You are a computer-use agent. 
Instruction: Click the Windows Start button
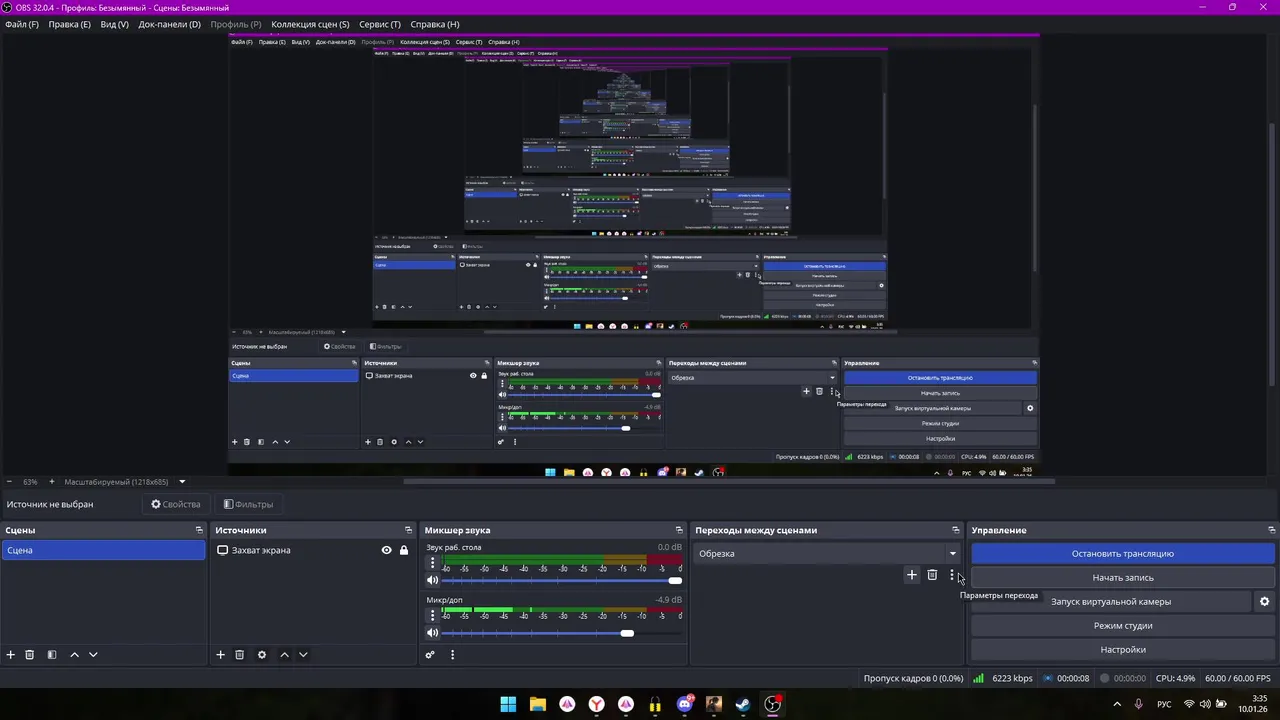pyautogui.click(x=508, y=704)
